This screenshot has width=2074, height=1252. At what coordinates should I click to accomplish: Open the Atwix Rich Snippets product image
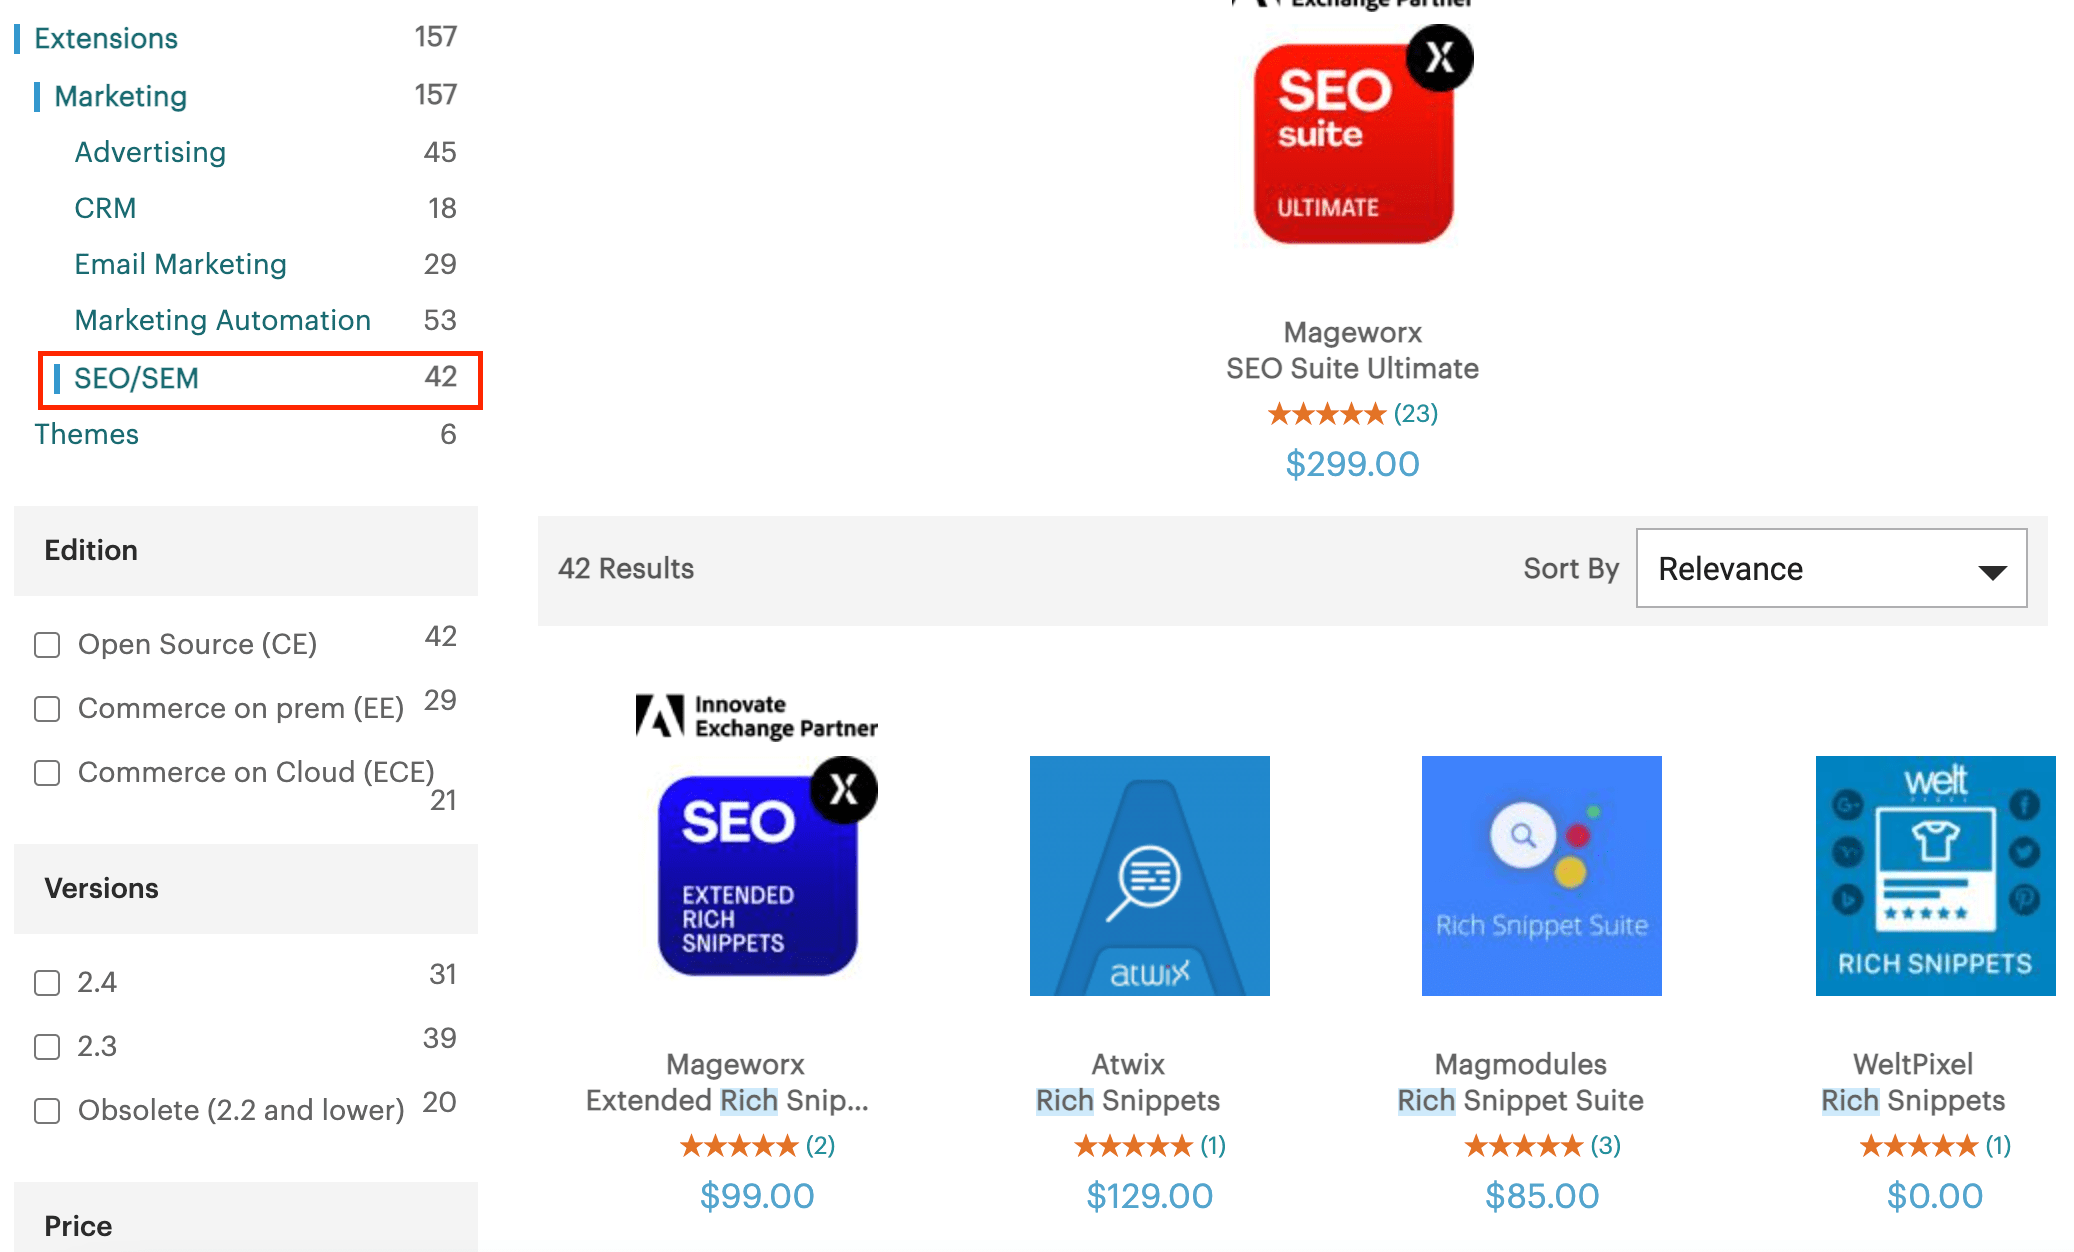coord(1150,876)
